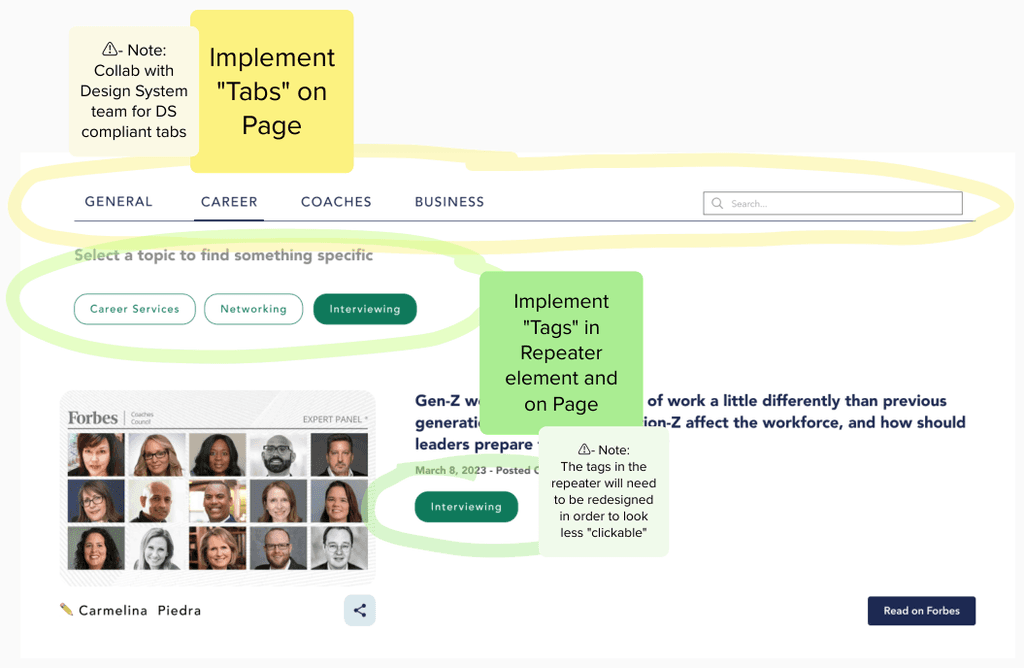Screen dimensions: 1024x668
Task: Enable the Career Services topic filter
Action: (x=134, y=309)
